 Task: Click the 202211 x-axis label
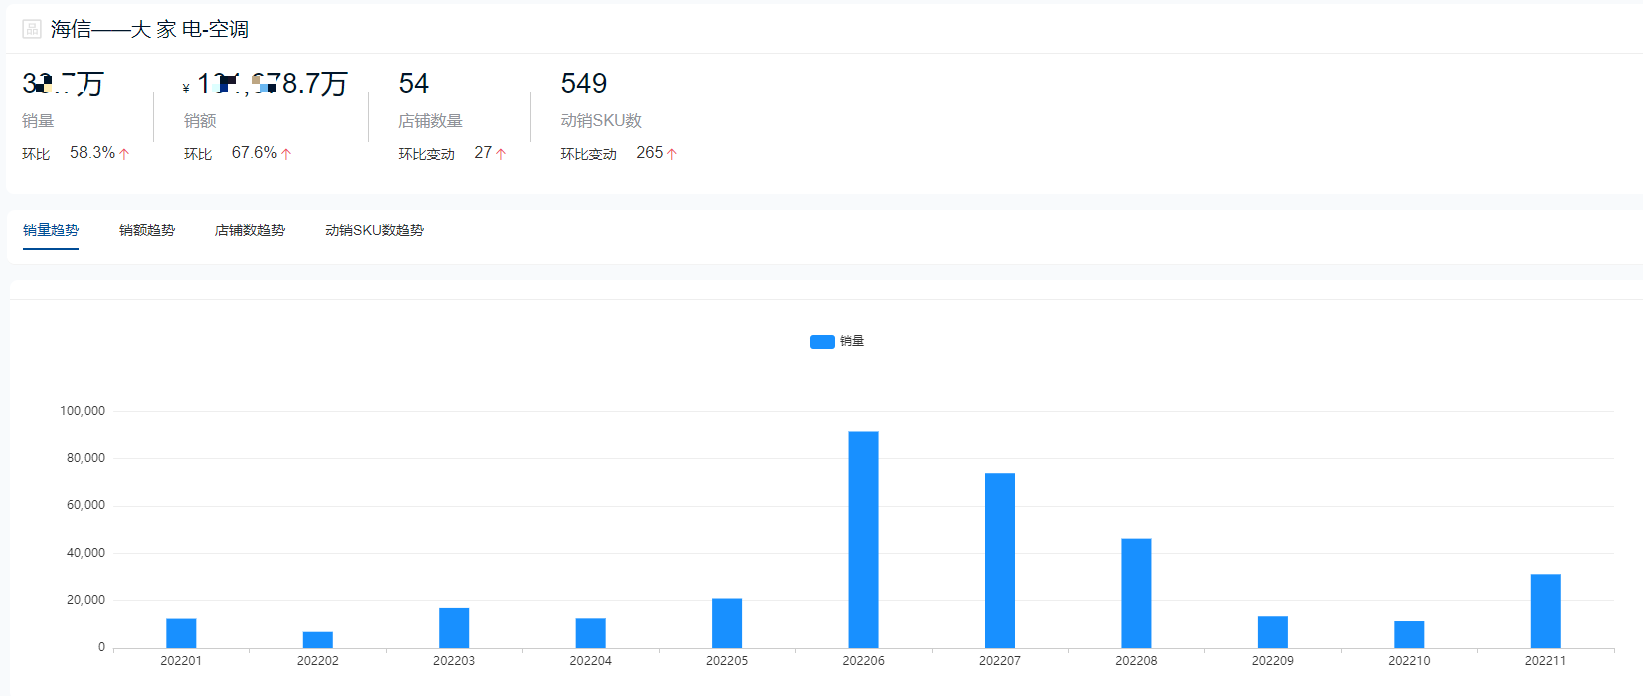[1546, 661]
